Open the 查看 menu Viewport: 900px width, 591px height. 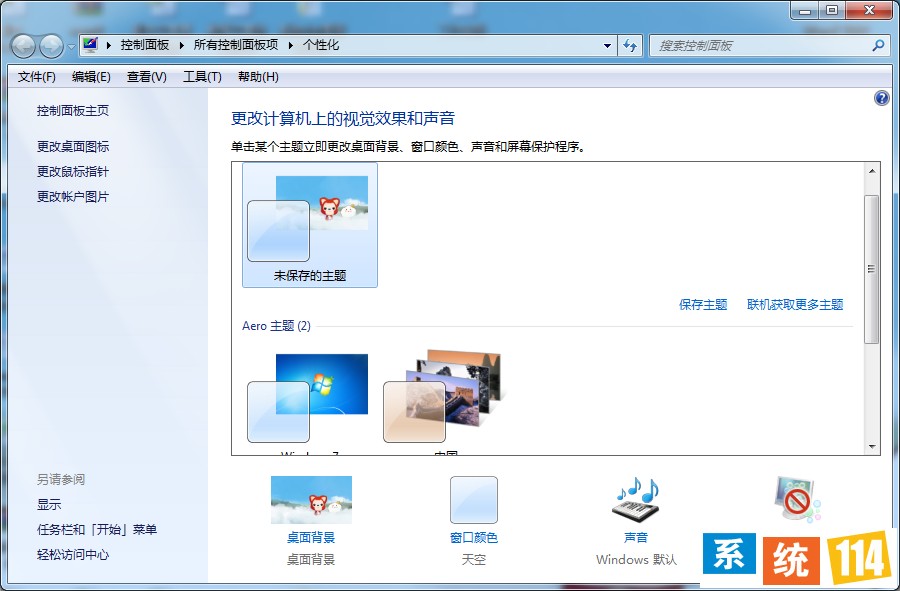146,76
